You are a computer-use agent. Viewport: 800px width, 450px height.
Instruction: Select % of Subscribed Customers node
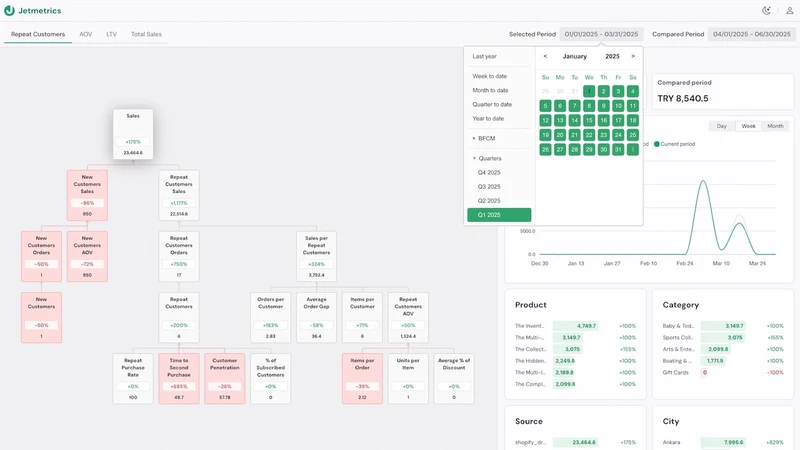pyautogui.click(x=270, y=379)
